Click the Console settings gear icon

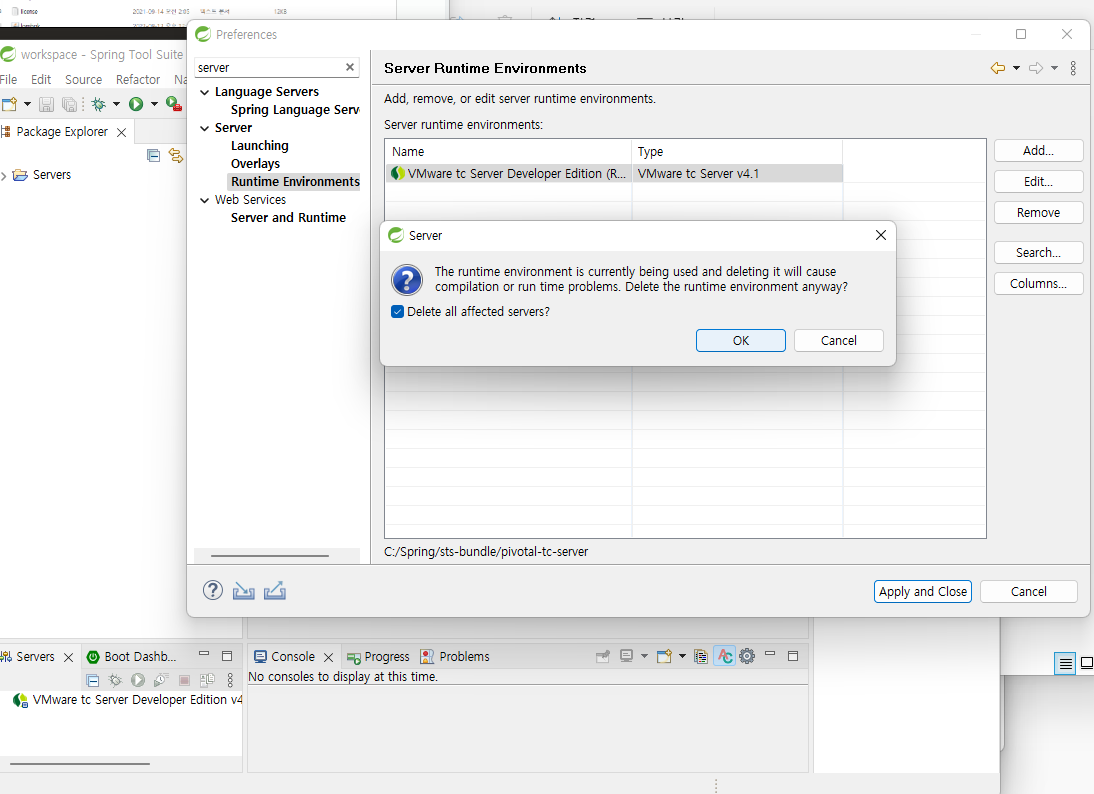pos(747,656)
